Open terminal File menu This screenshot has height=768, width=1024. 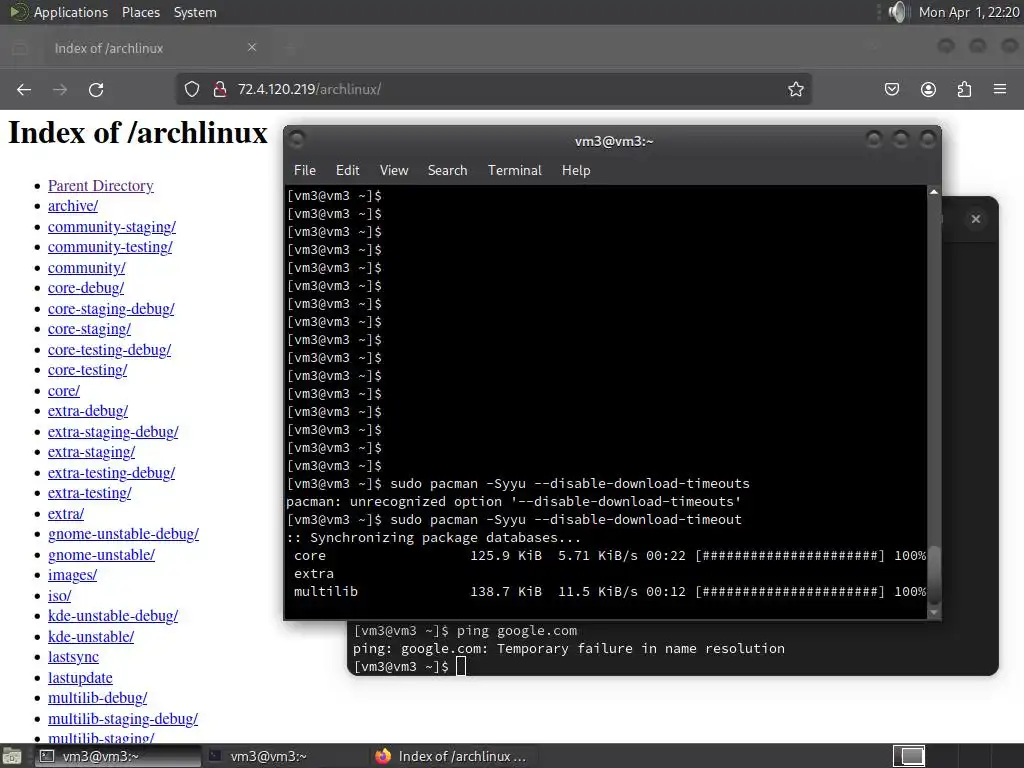click(x=305, y=170)
